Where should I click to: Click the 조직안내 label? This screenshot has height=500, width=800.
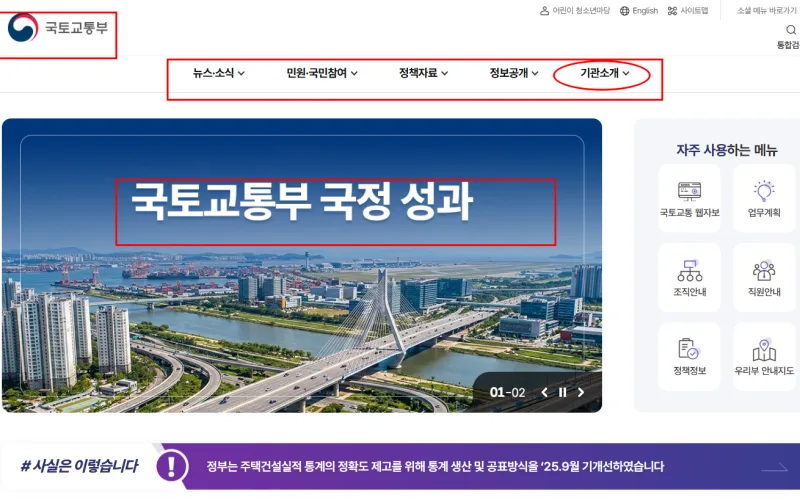tap(690, 292)
